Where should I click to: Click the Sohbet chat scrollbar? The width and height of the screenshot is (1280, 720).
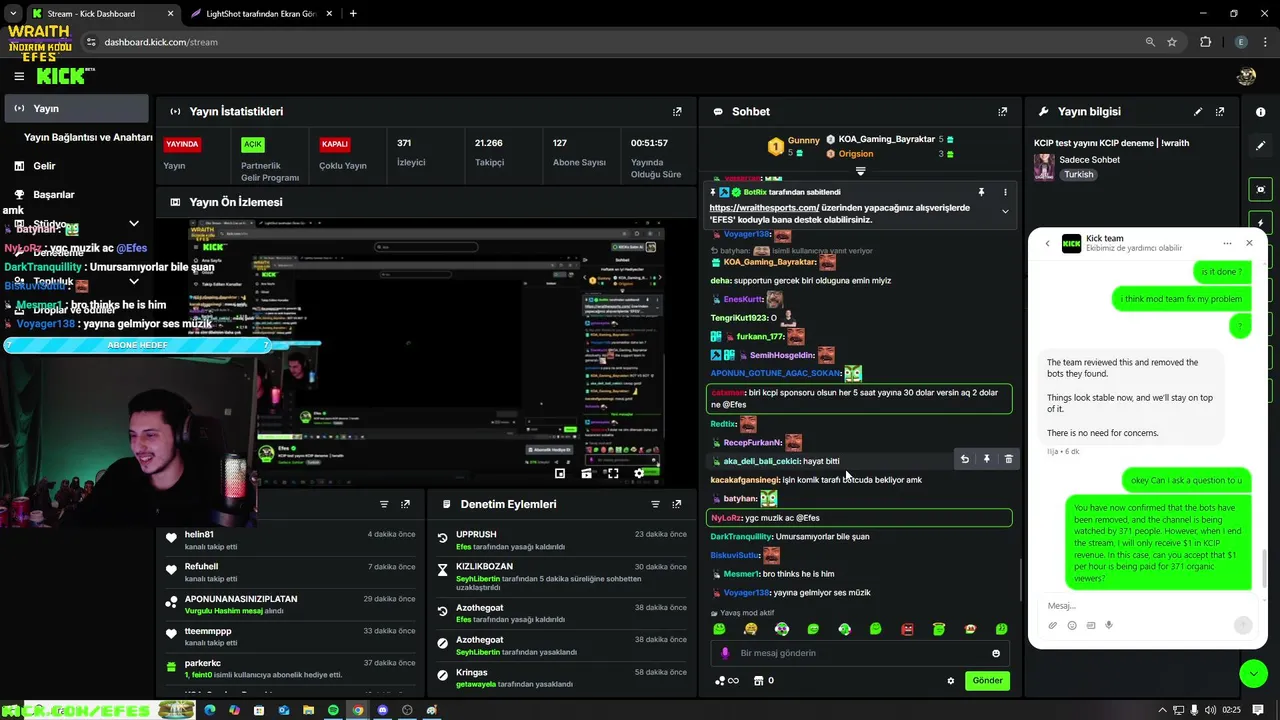click(x=1019, y=579)
